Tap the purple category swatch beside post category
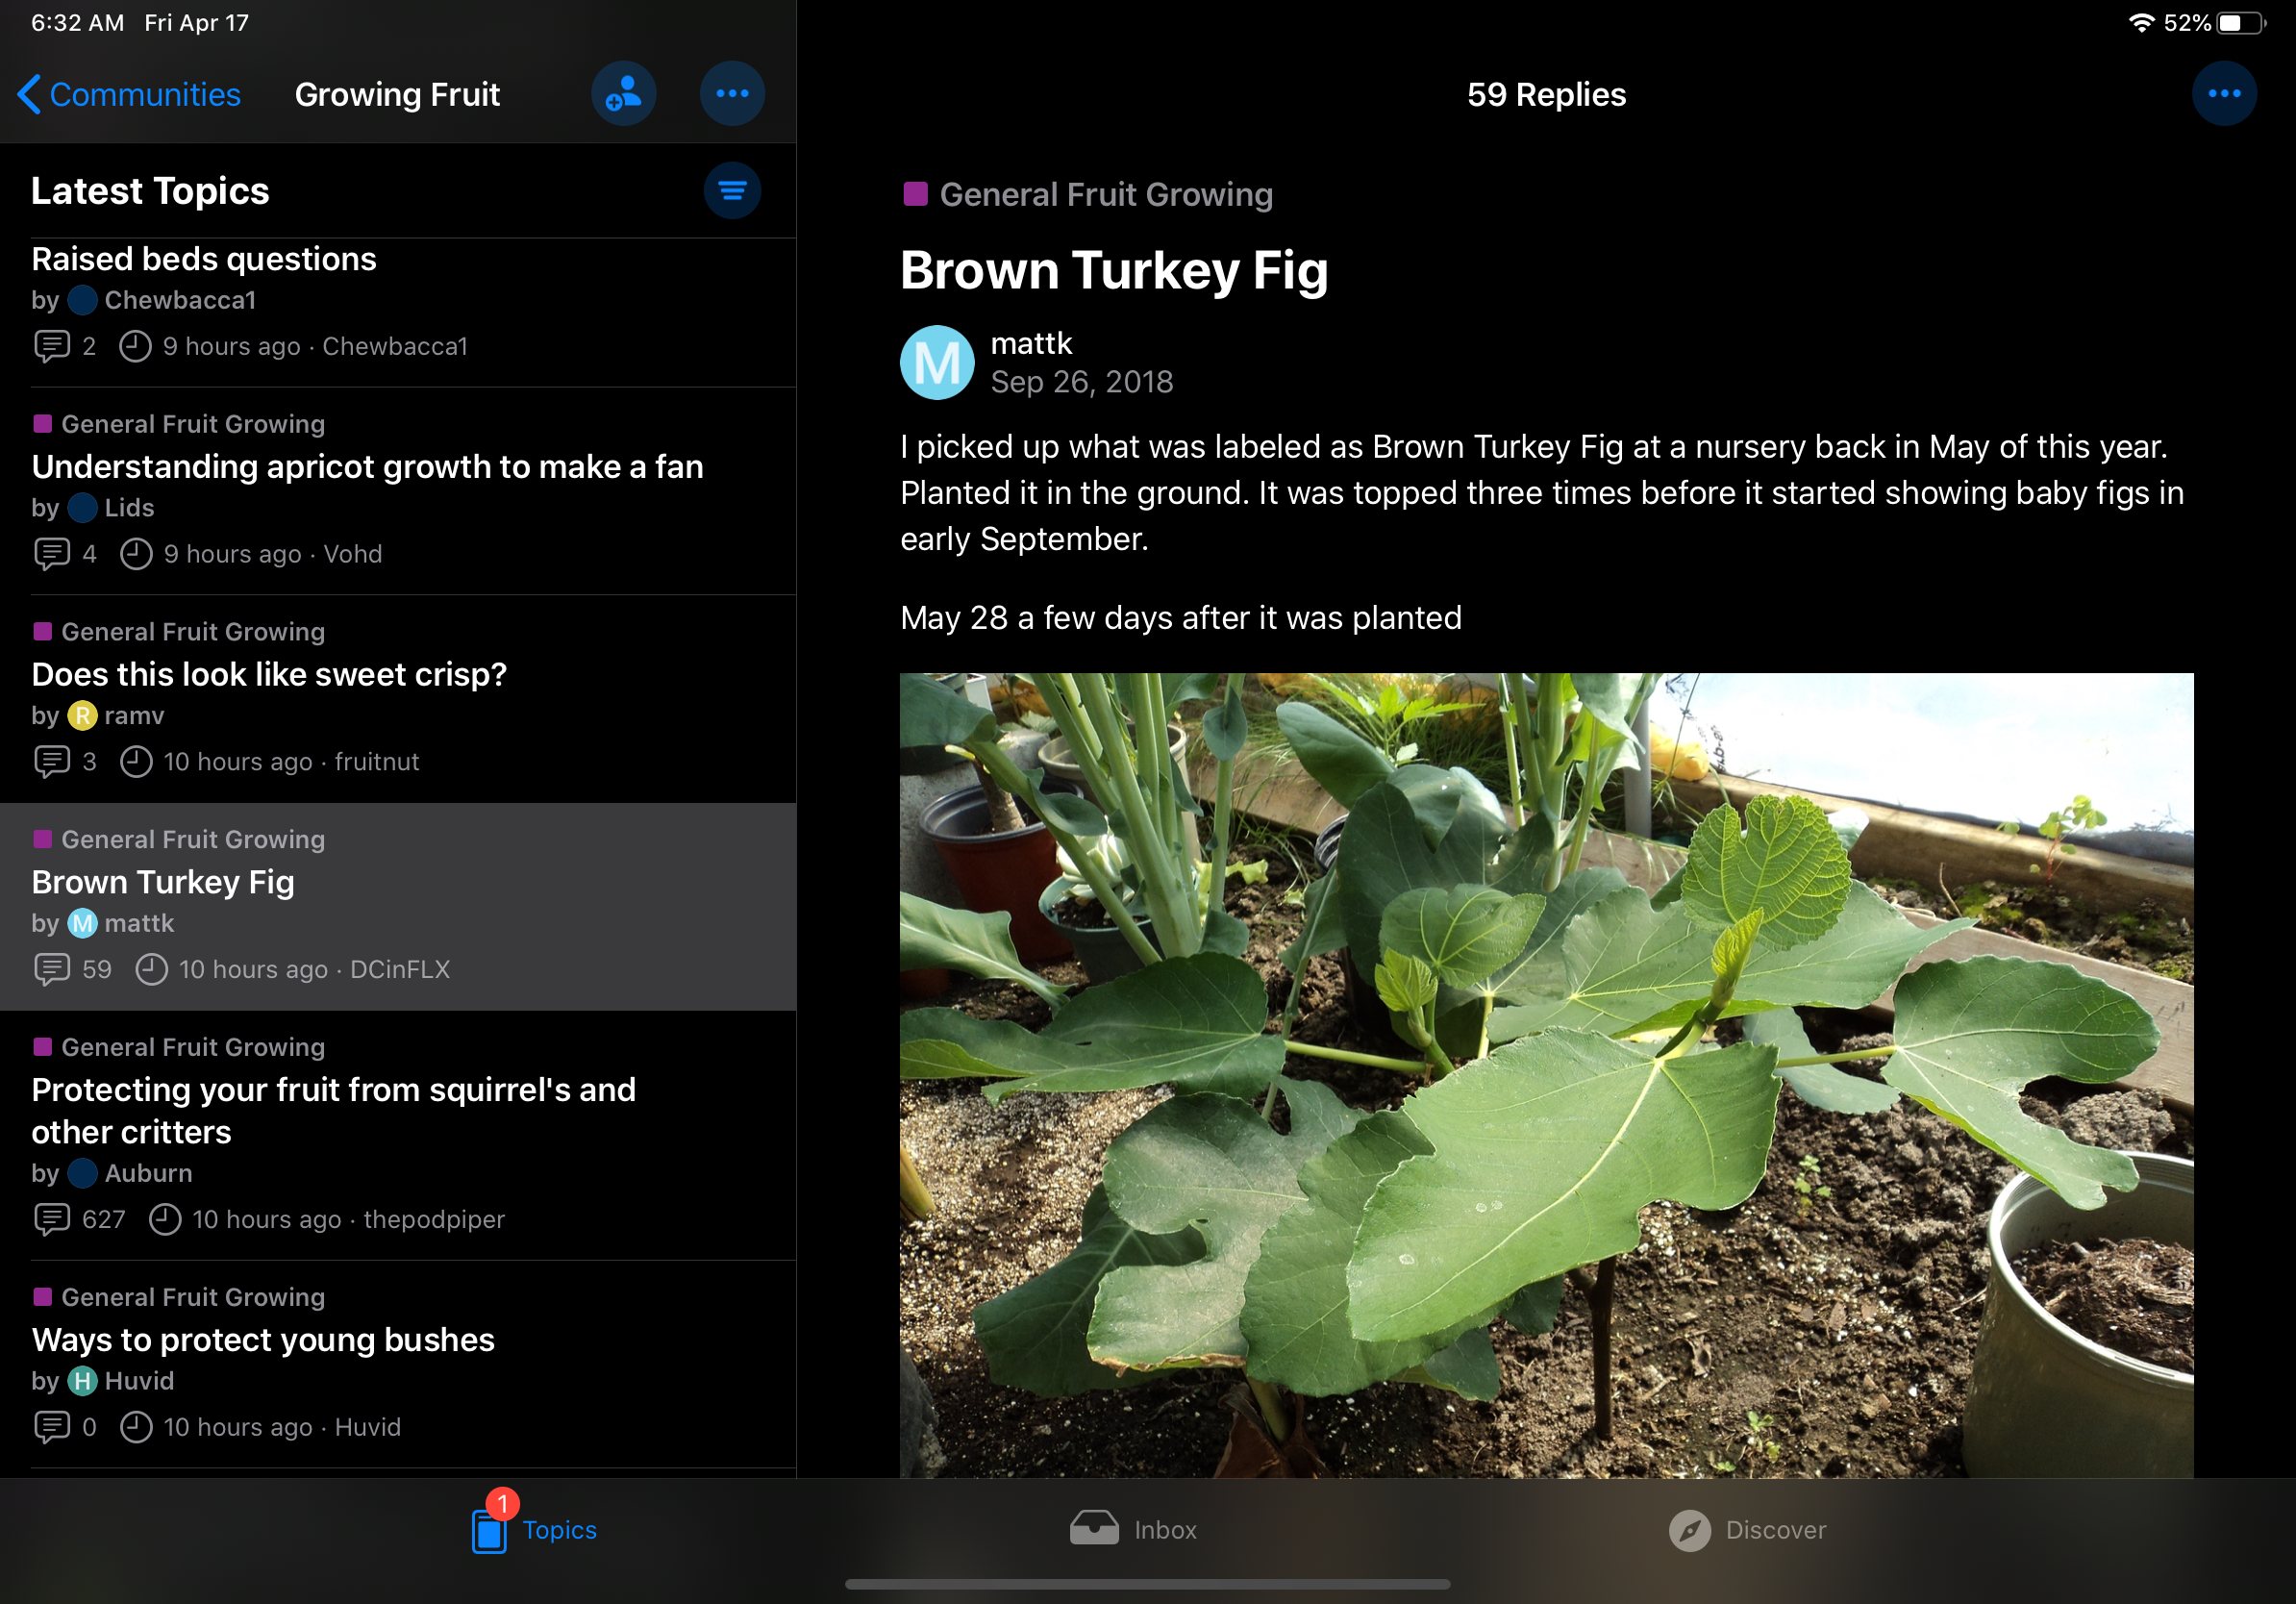2296x1604 pixels. tap(915, 193)
